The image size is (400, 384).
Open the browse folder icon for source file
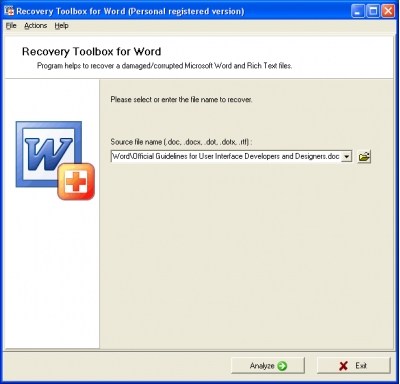(364, 156)
